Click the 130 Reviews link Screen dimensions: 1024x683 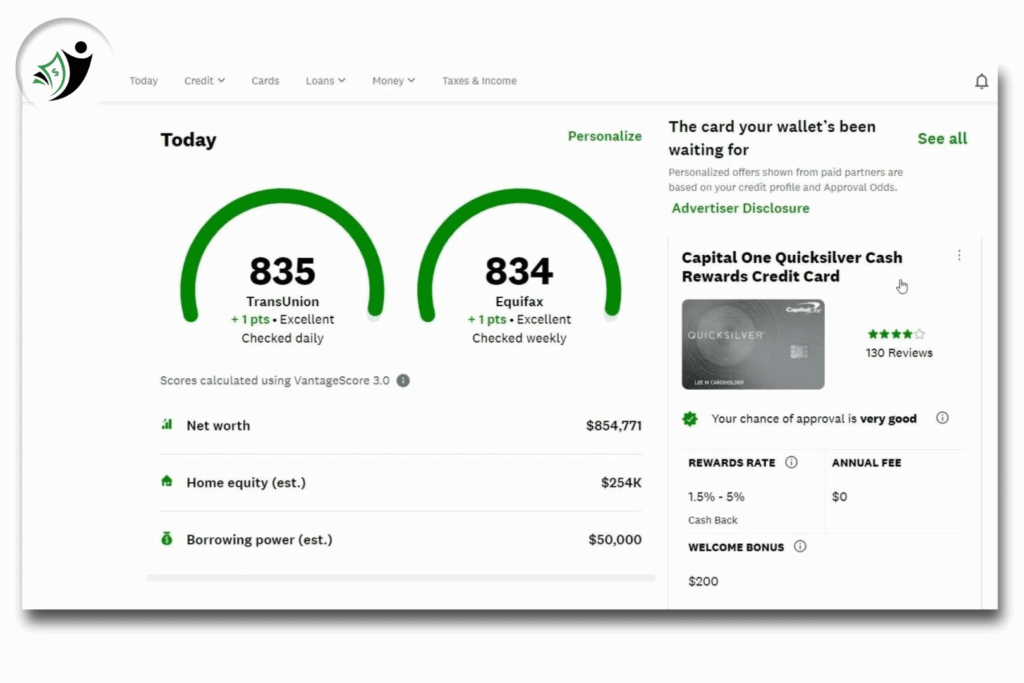(x=899, y=353)
